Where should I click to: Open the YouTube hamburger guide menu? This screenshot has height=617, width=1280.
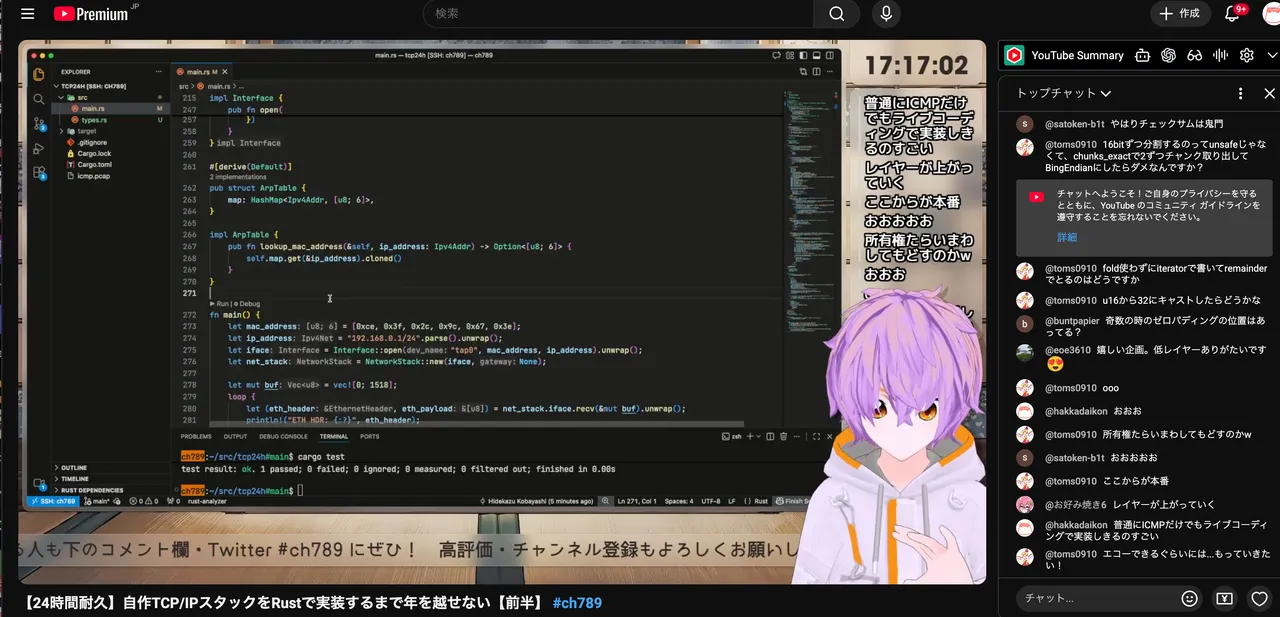27,14
